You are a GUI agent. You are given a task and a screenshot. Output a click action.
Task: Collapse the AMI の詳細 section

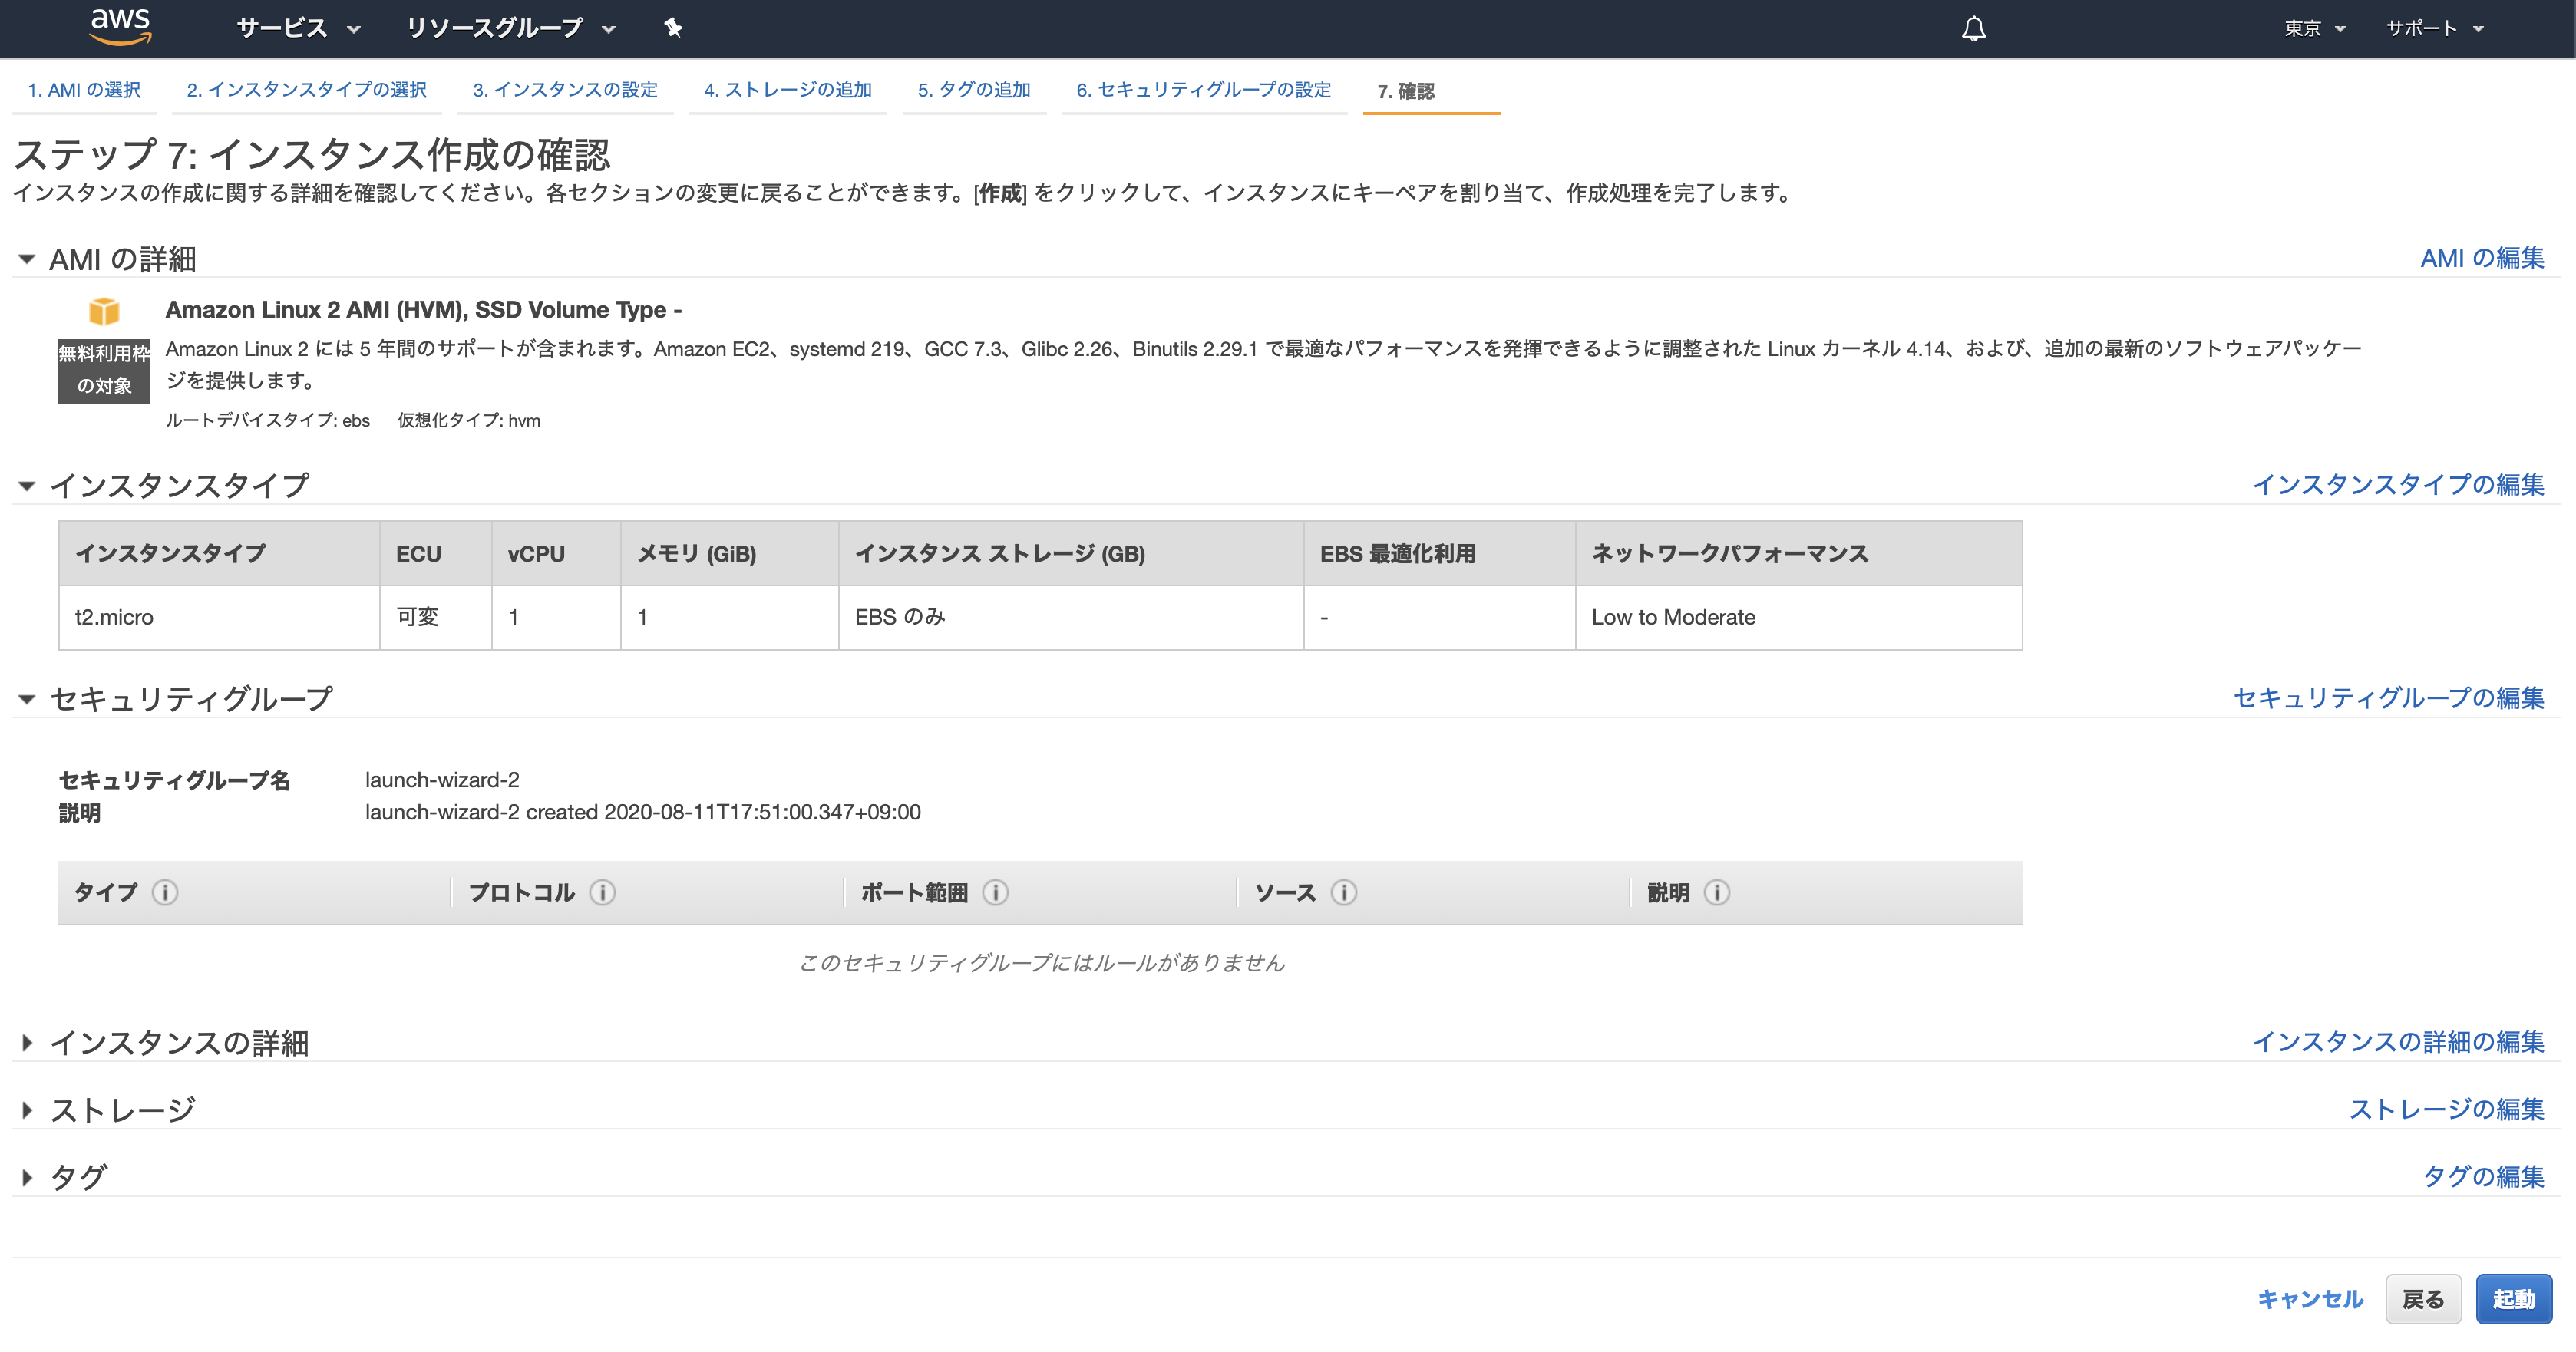27,259
